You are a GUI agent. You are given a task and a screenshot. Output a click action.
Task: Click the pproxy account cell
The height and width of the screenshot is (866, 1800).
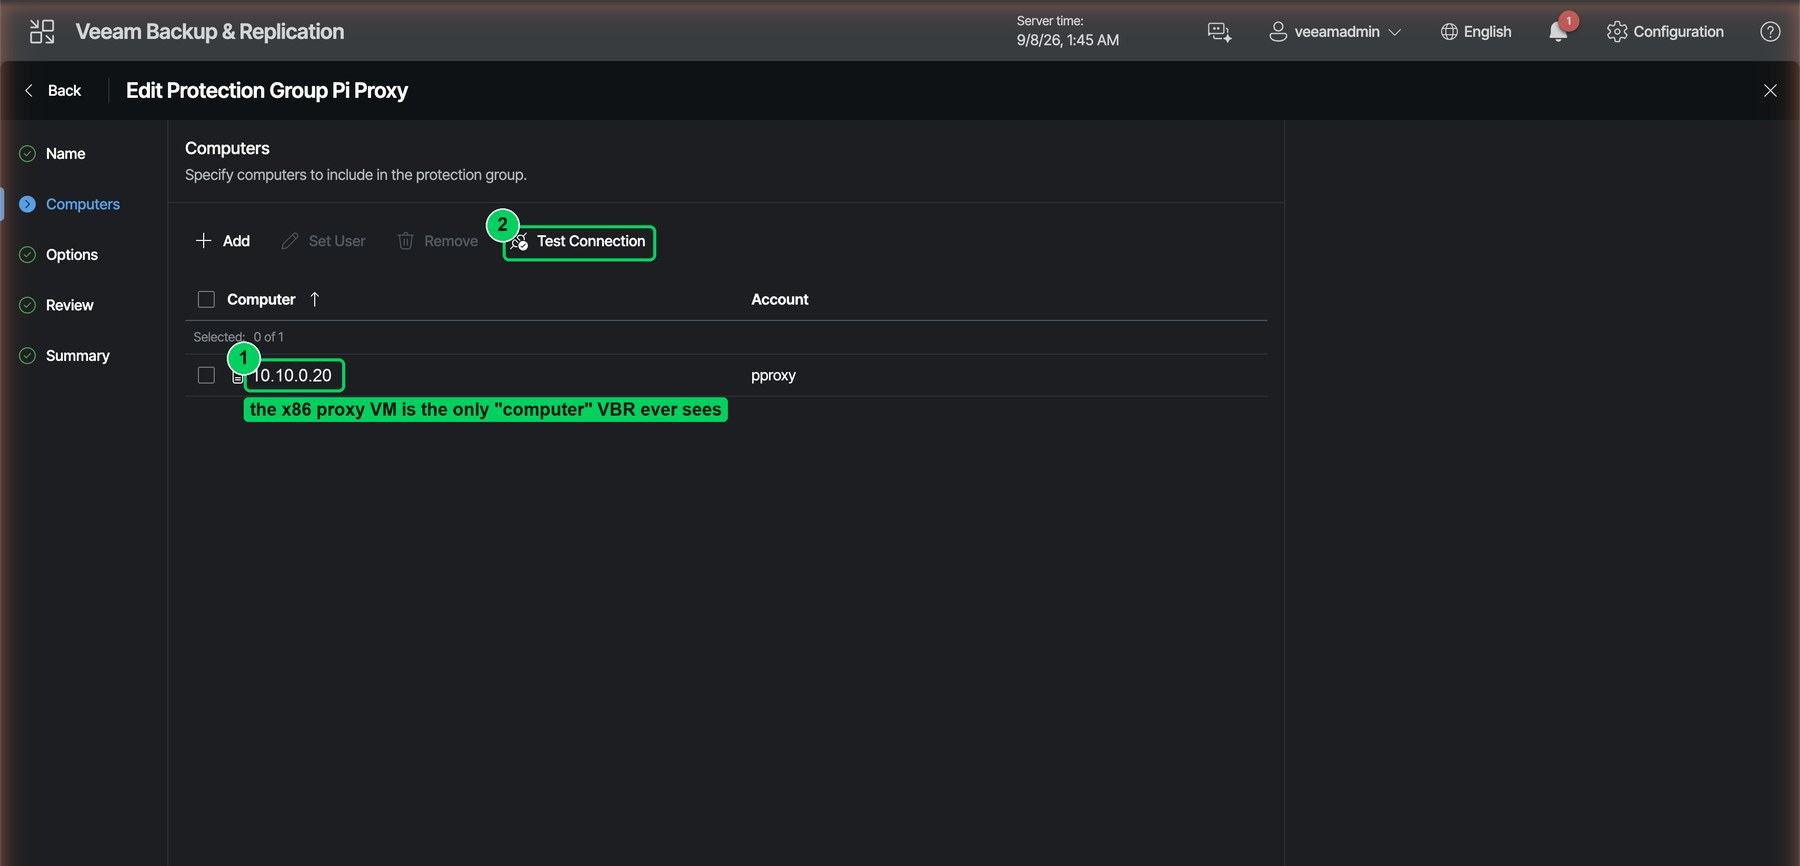pyautogui.click(x=773, y=376)
